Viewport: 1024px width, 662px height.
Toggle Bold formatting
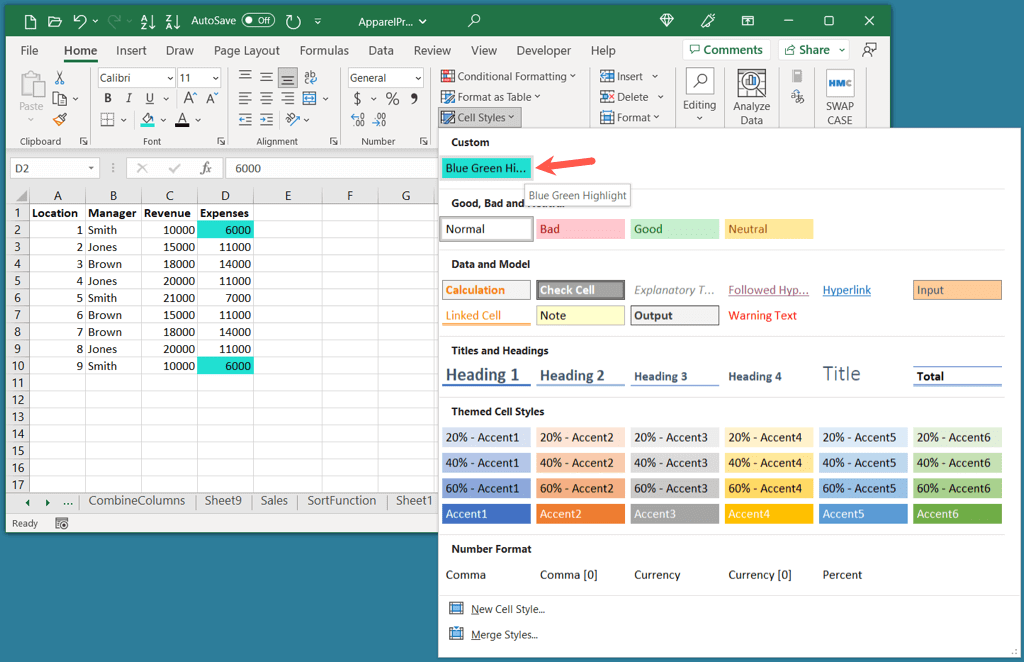click(107, 98)
